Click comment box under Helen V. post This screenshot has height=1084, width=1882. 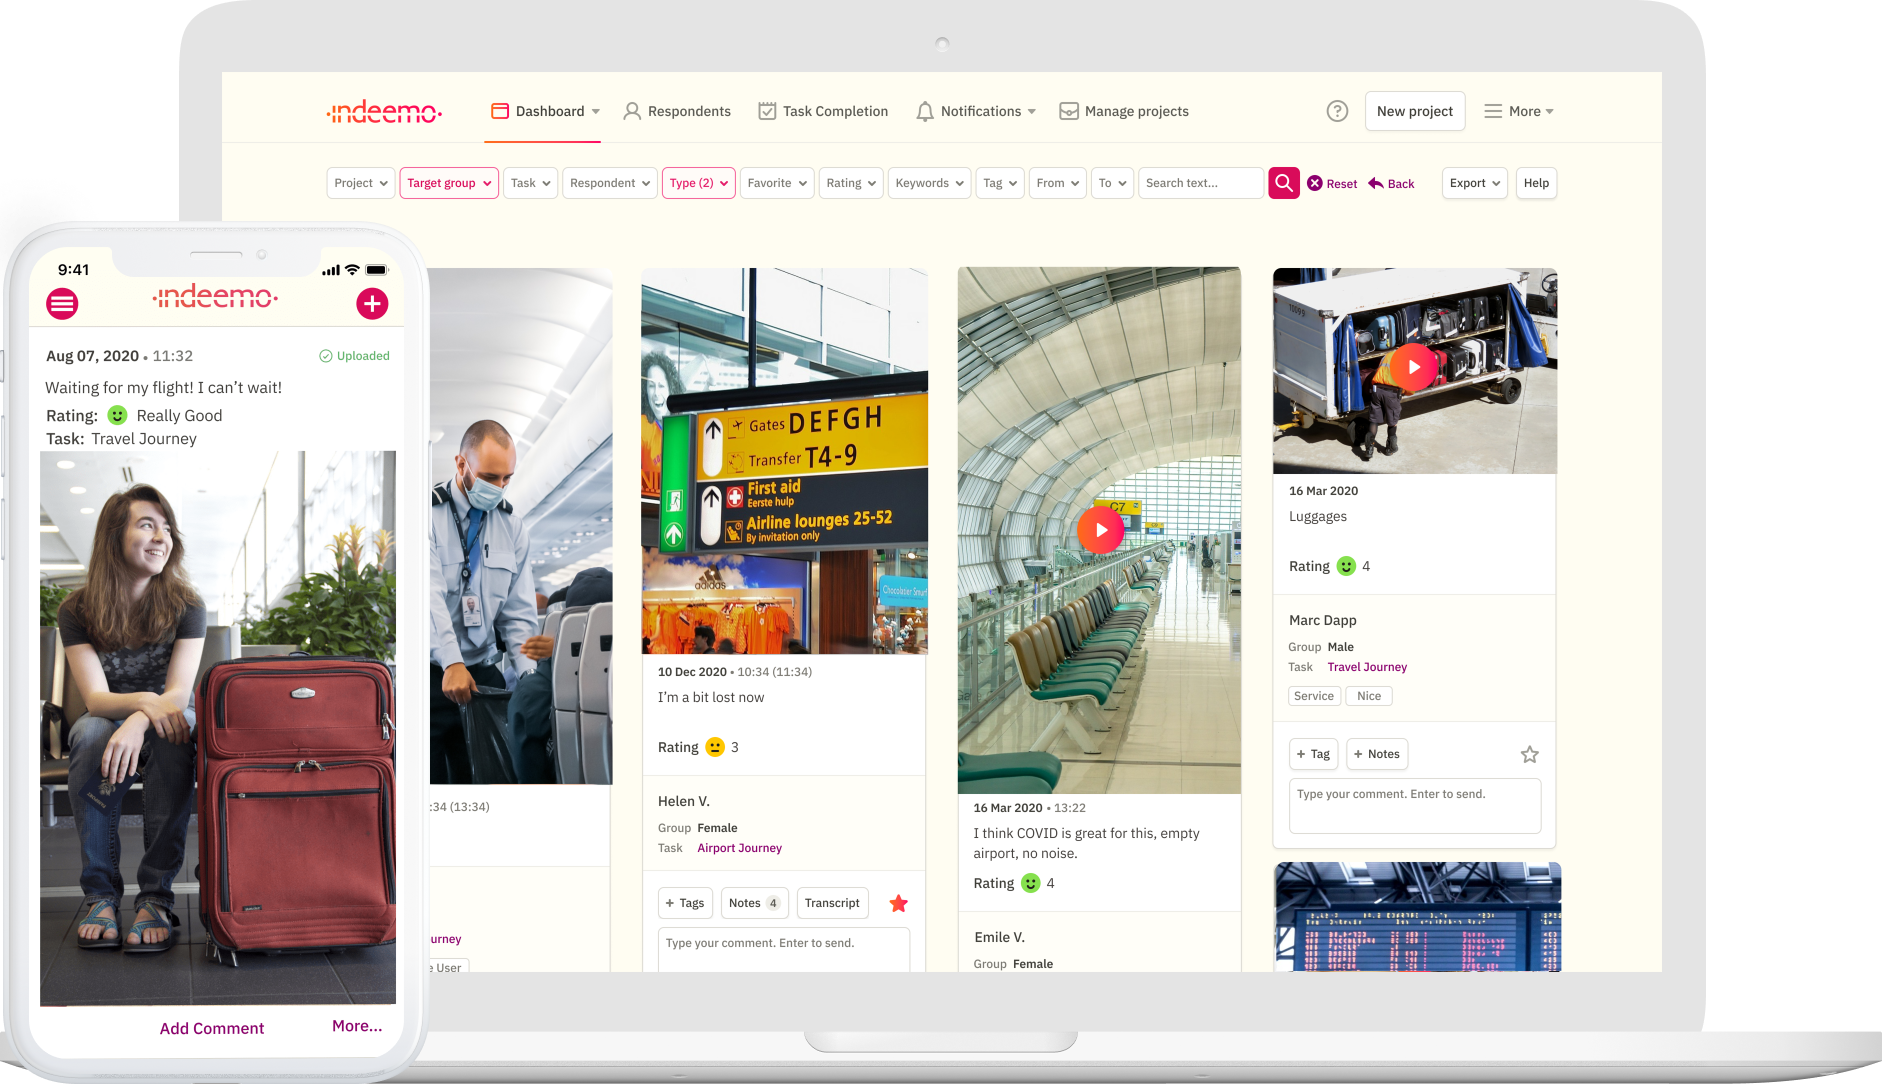(x=784, y=949)
